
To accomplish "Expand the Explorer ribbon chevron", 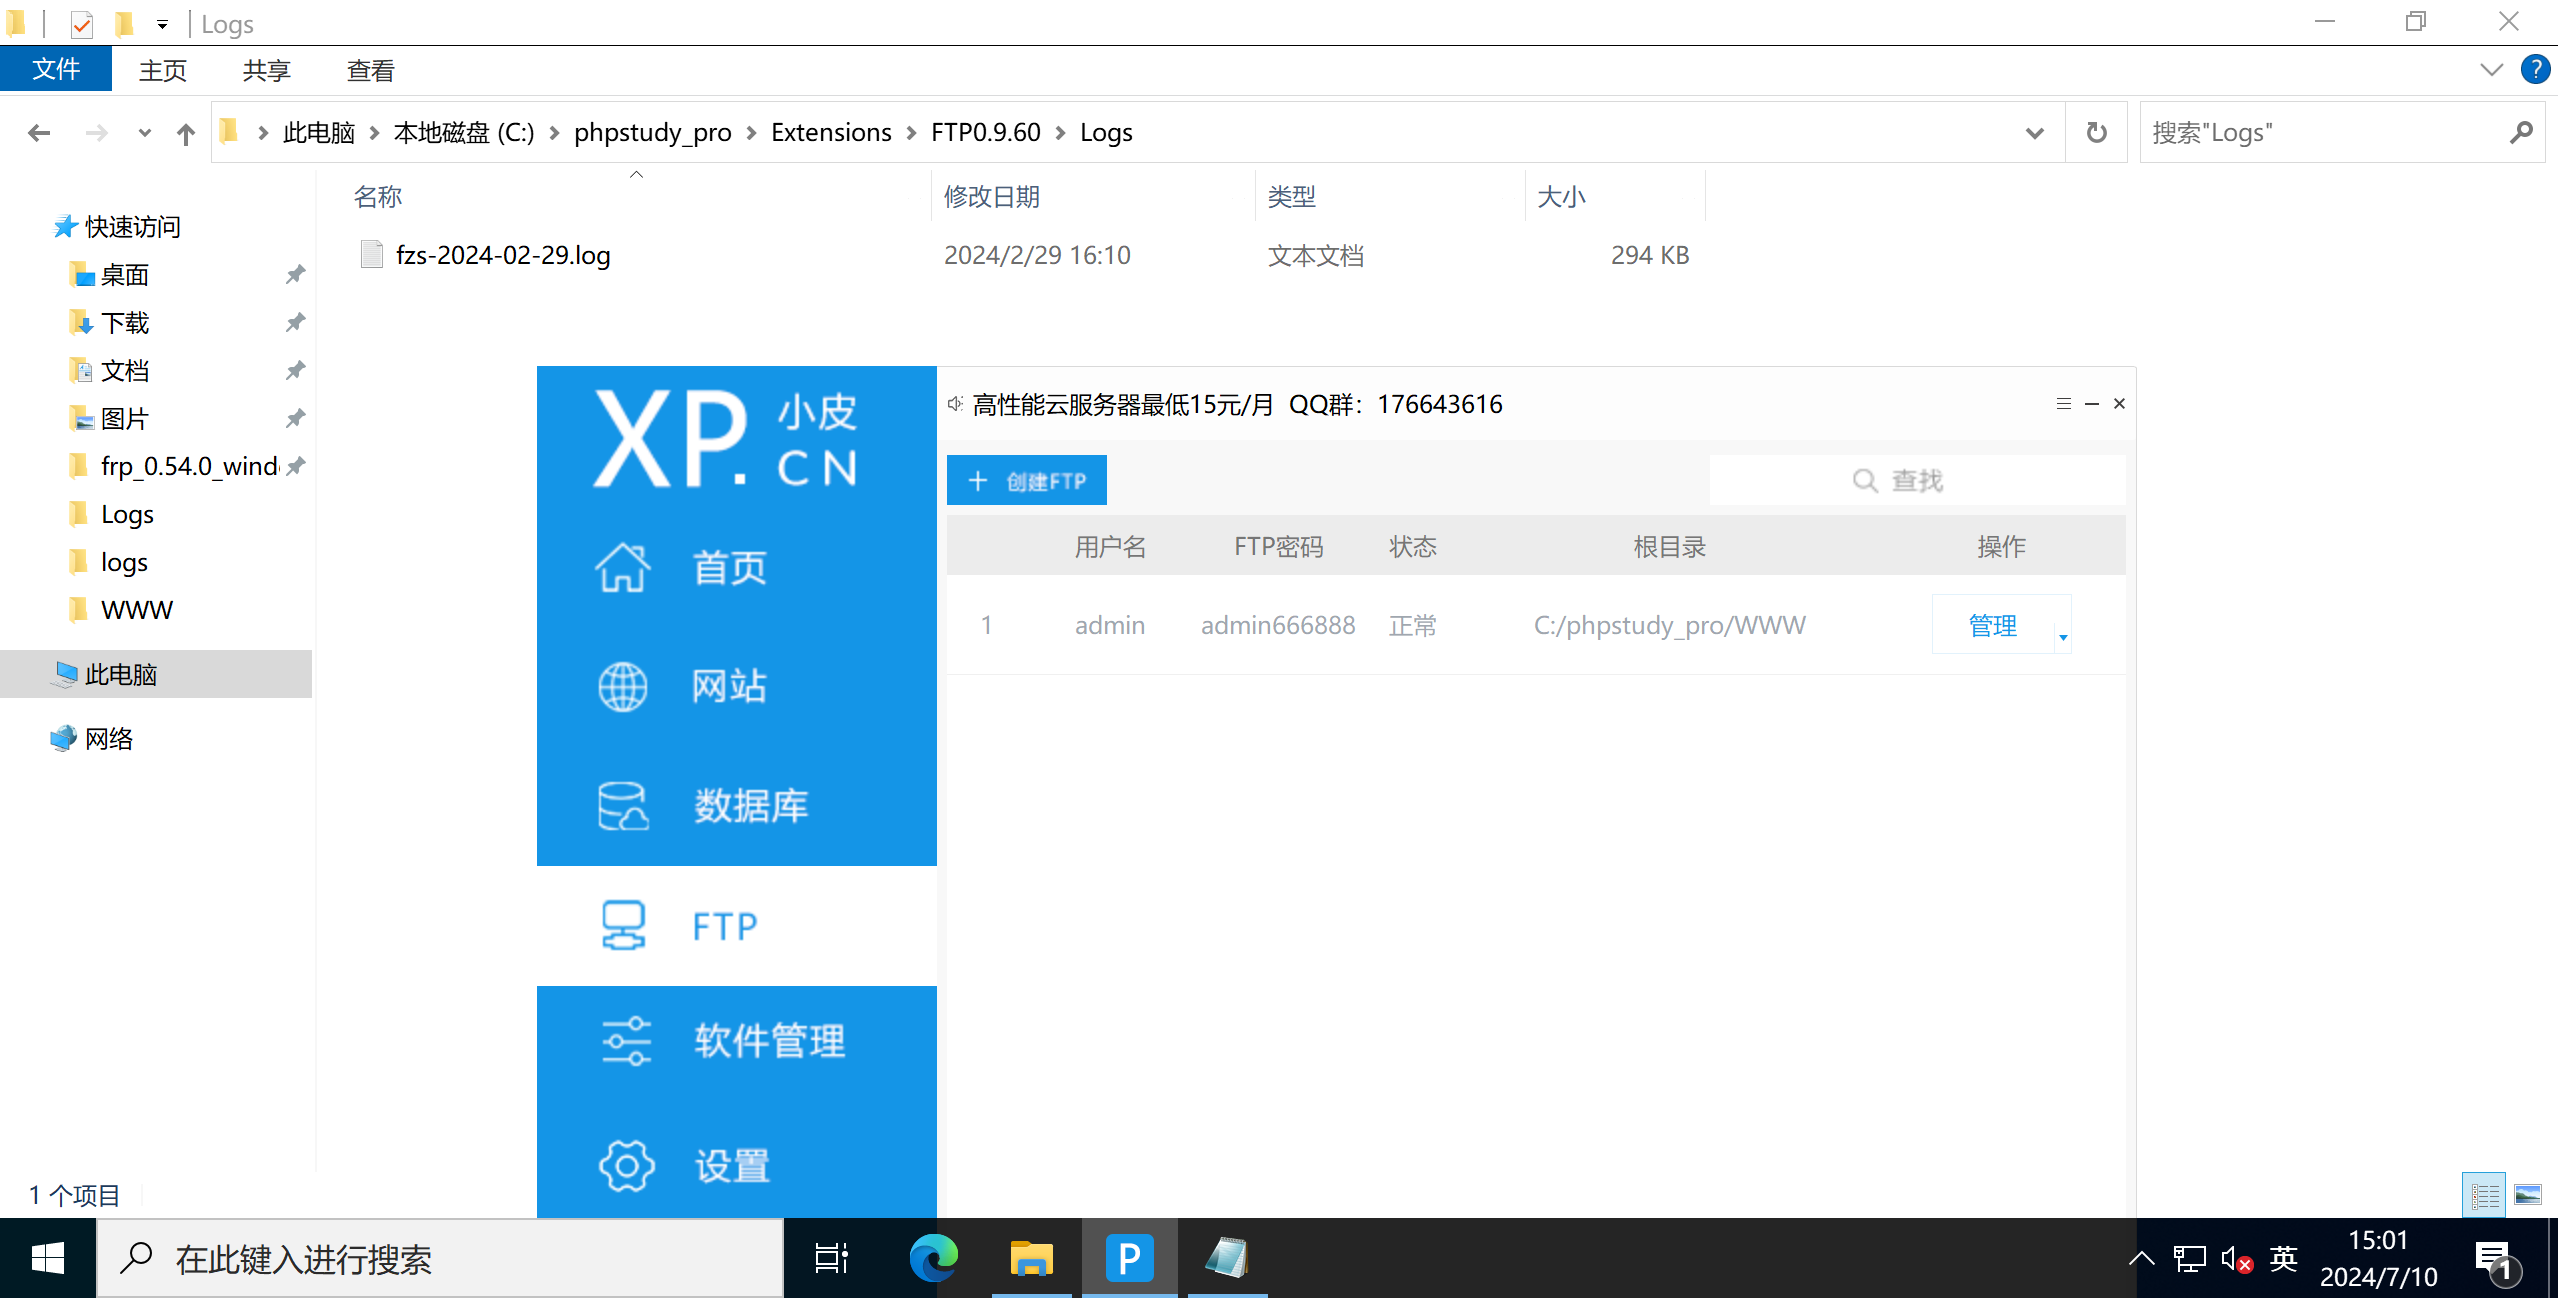I will [x=2491, y=70].
